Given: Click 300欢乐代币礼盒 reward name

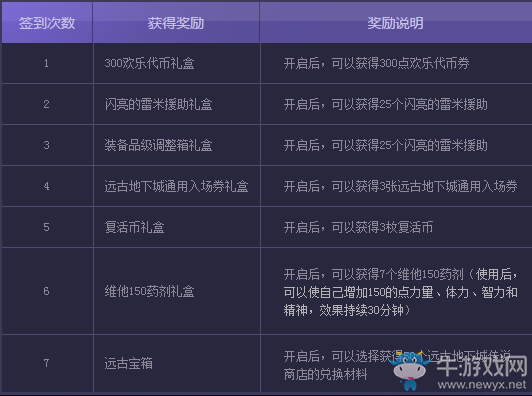Looking at the screenshot, I should pos(149,63).
